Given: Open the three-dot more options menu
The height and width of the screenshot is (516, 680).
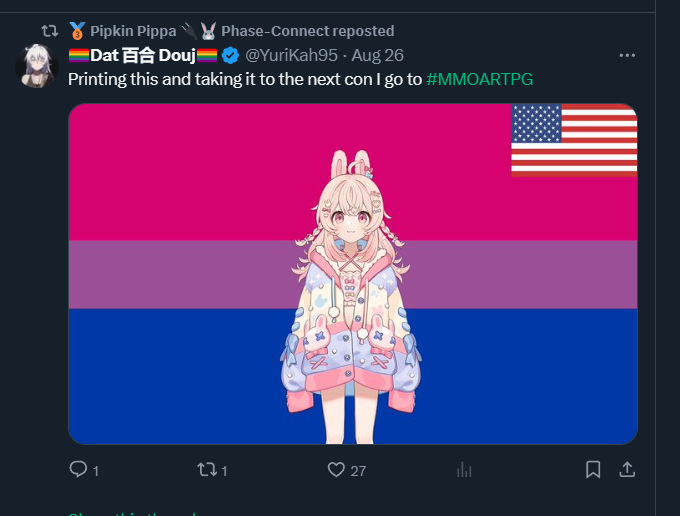Looking at the screenshot, I should [627, 56].
